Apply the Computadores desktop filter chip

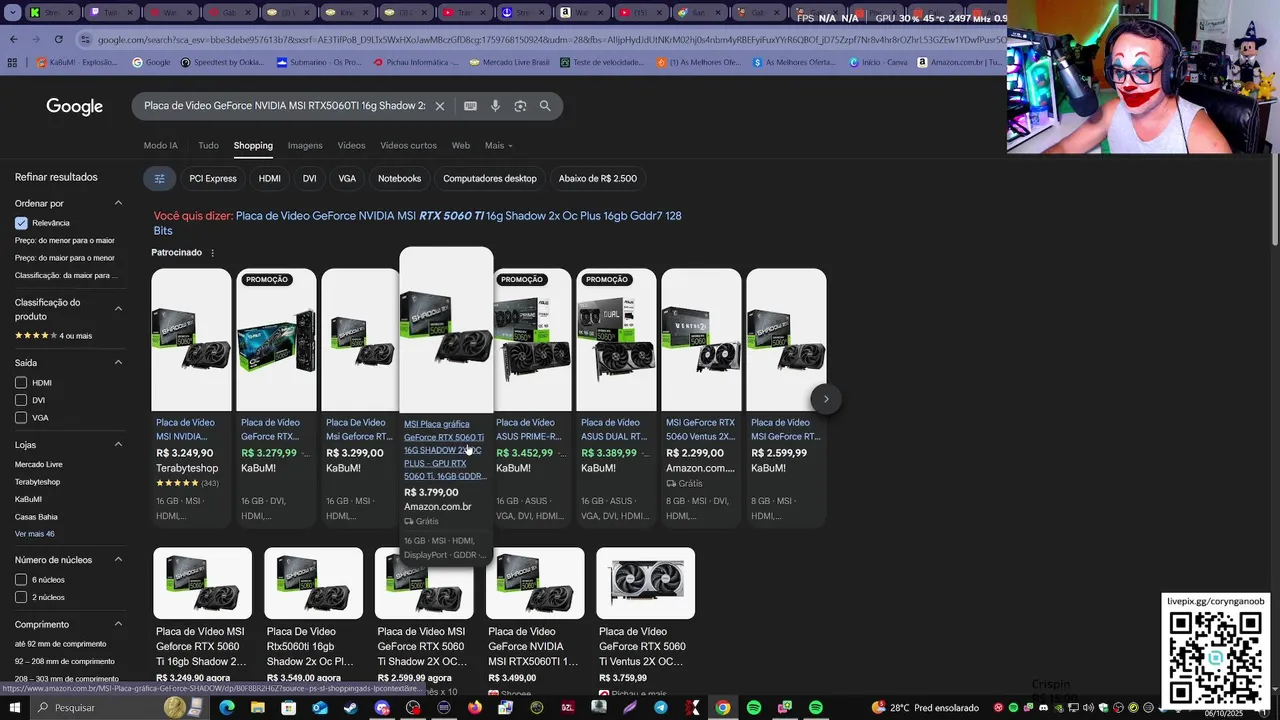click(x=490, y=178)
